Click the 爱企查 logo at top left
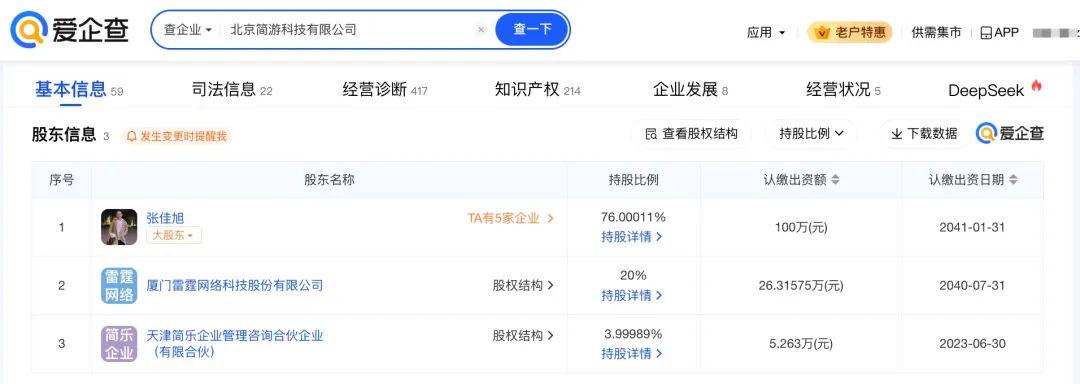The image size is (1080, 384). point(69,30)
